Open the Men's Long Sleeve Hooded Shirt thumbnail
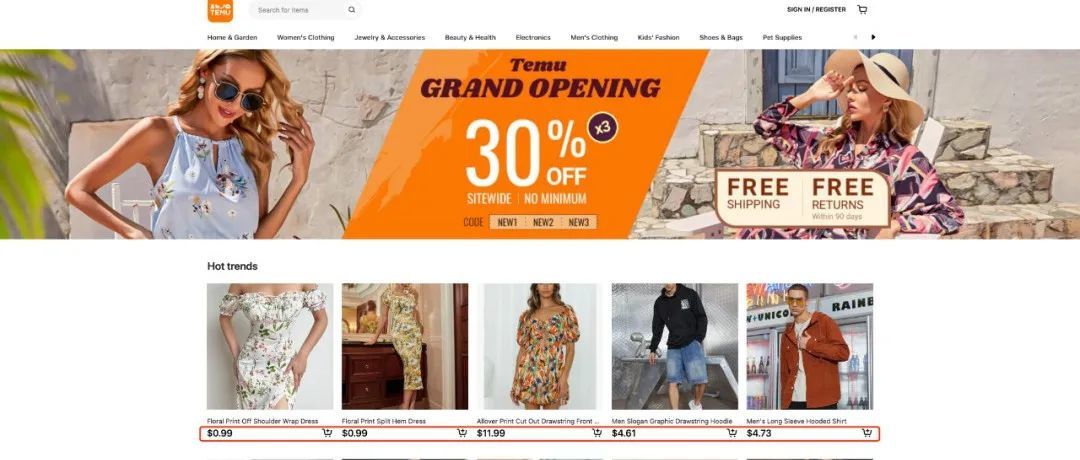The image size is (1080, 460). click(x=809, y=346)
